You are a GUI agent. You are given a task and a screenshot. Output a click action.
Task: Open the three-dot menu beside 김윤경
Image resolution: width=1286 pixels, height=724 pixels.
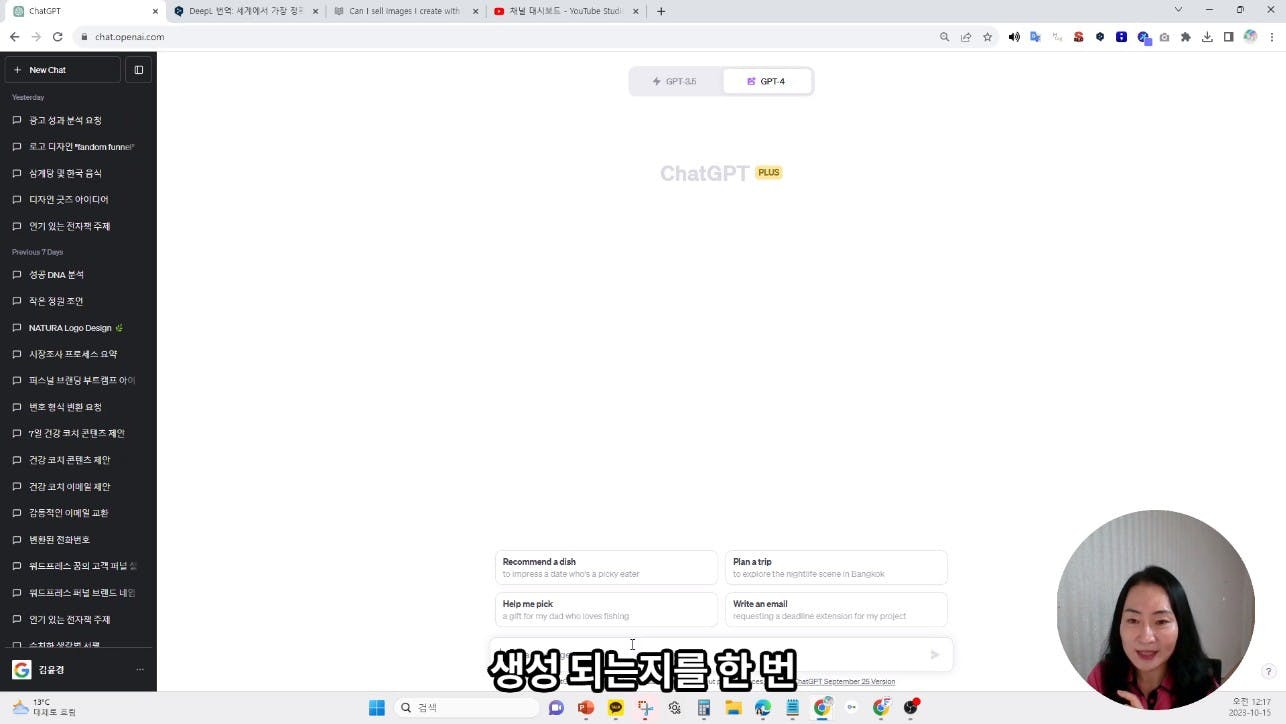pyautogui.click(x=140, y=670)
